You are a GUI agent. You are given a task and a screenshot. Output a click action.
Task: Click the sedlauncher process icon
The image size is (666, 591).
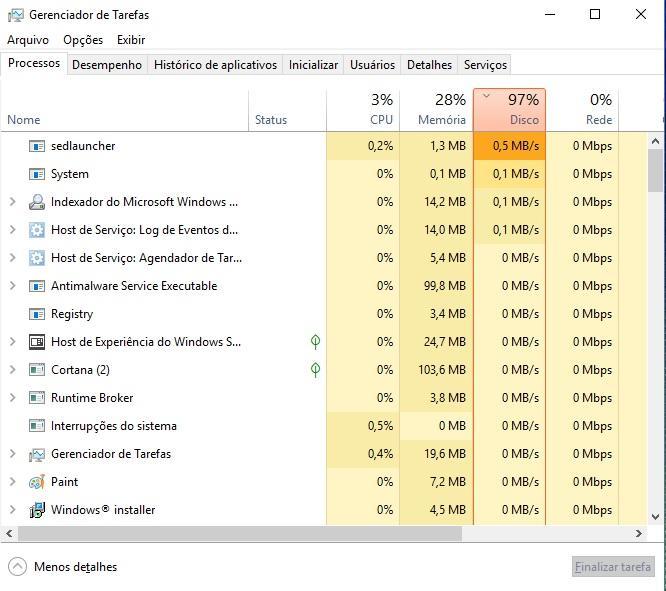(37, 146)
